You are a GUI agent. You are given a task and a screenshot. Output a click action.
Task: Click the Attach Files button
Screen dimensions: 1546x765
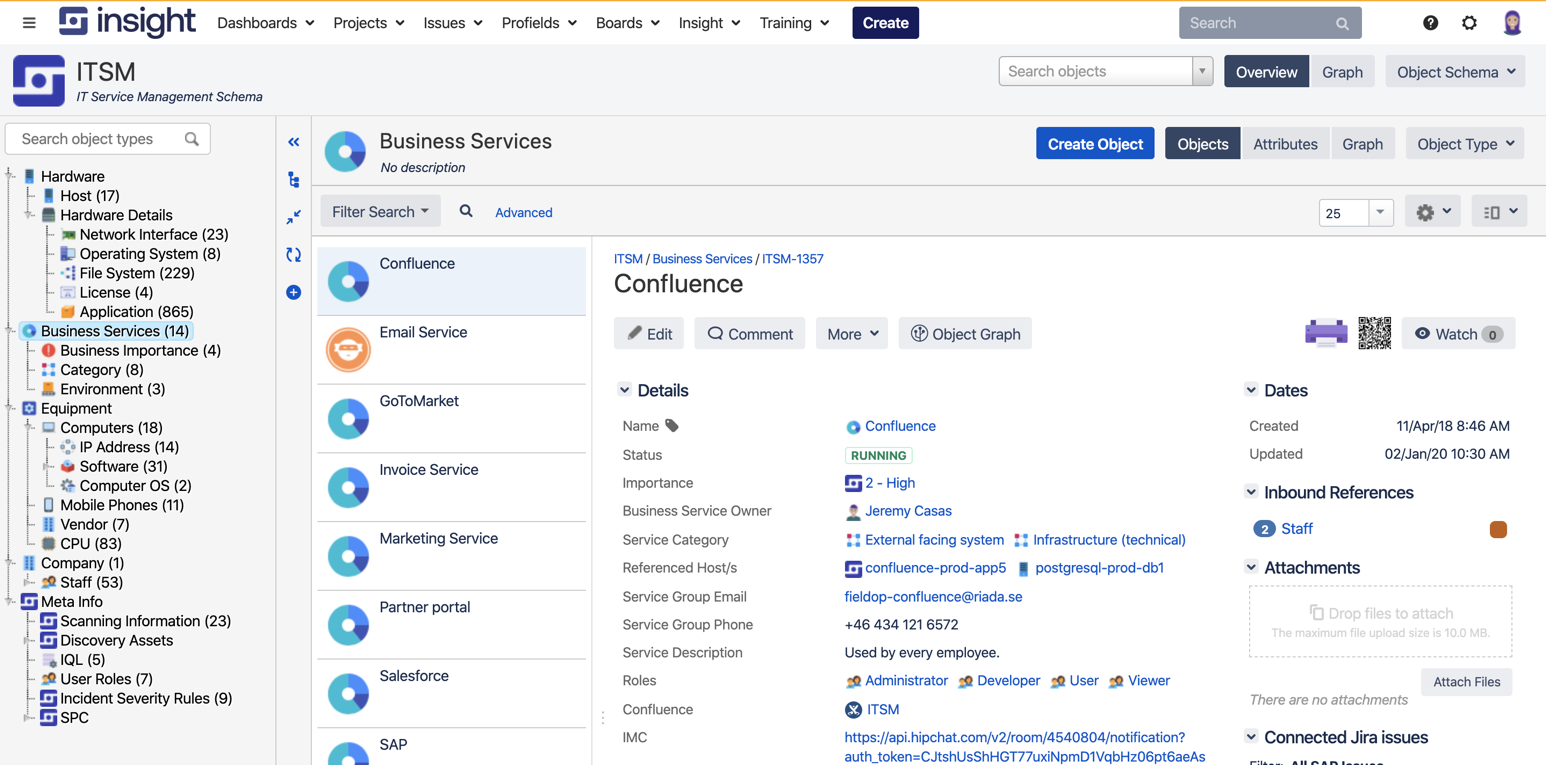pyautogui.click(x=1466, y=682)
